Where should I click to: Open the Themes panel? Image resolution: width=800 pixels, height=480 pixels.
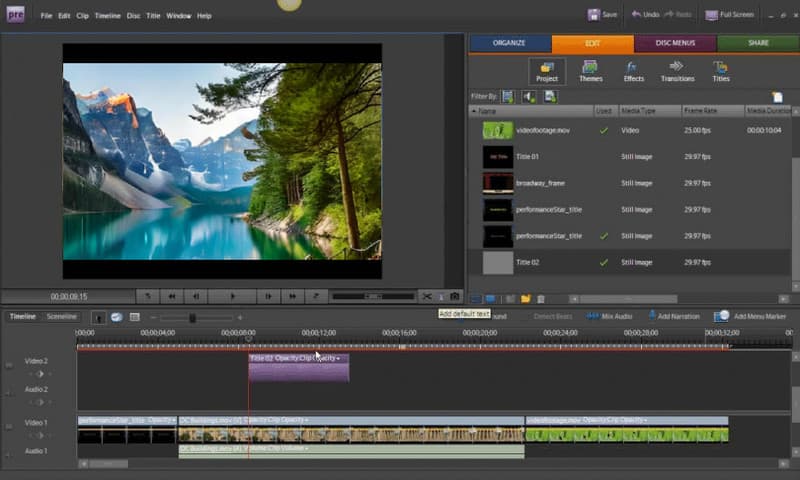[x=590, y=71]
